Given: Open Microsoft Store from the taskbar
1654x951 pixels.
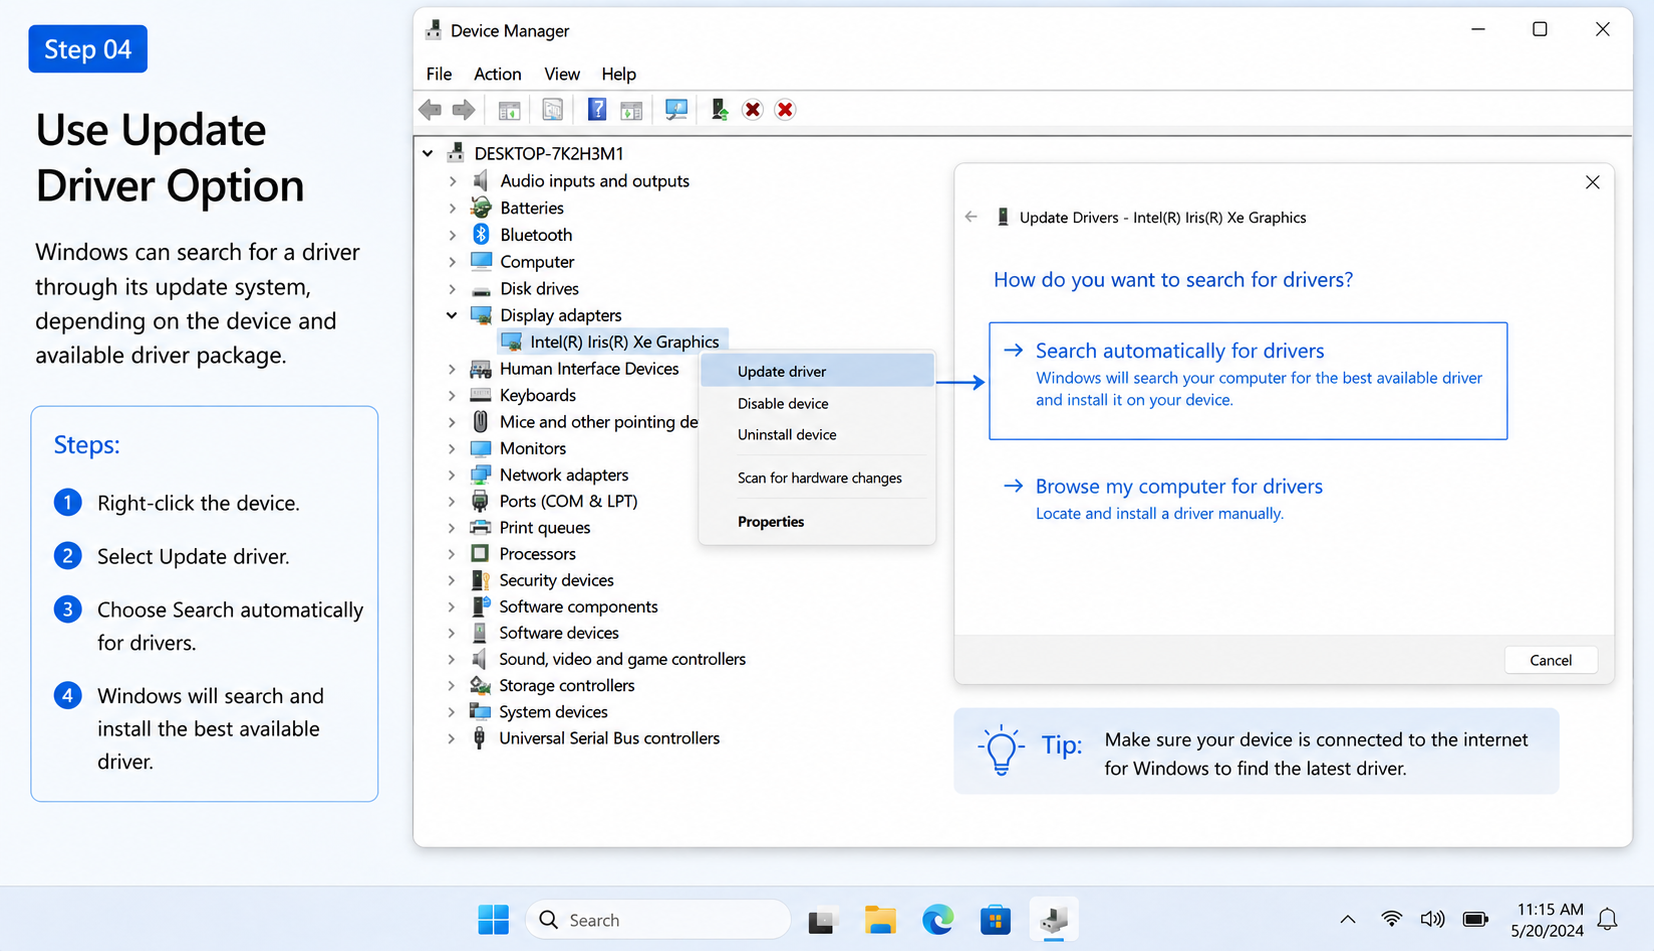Looking at the screenshot, I should [995, 919].
